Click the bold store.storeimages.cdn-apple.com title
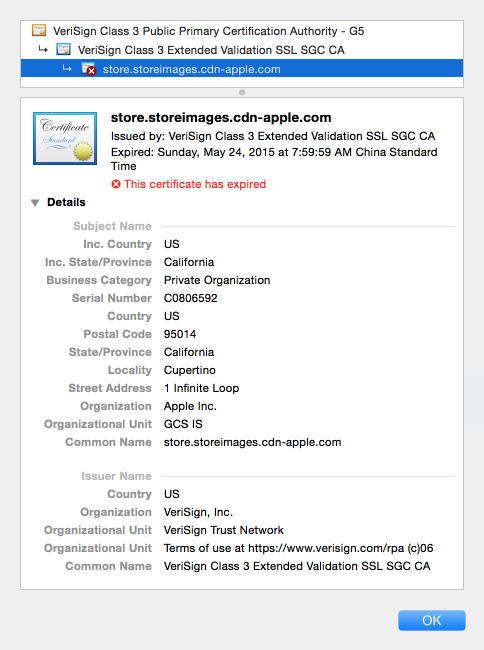Image resolution: width=484 pixels, height=650 pixels. point(221,118)
